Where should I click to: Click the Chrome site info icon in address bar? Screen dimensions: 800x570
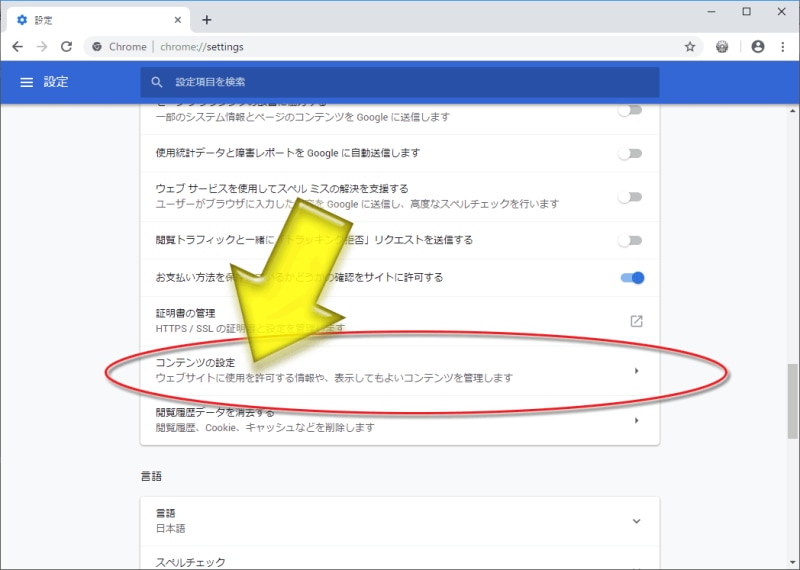point(97,47)
